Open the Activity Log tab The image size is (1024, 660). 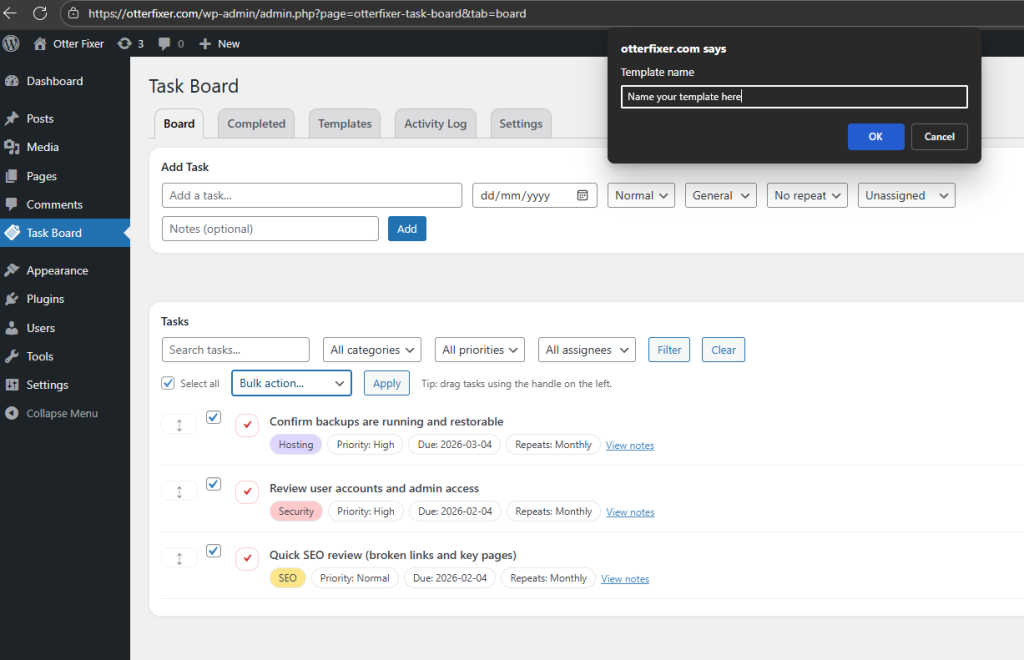[435, 123]
